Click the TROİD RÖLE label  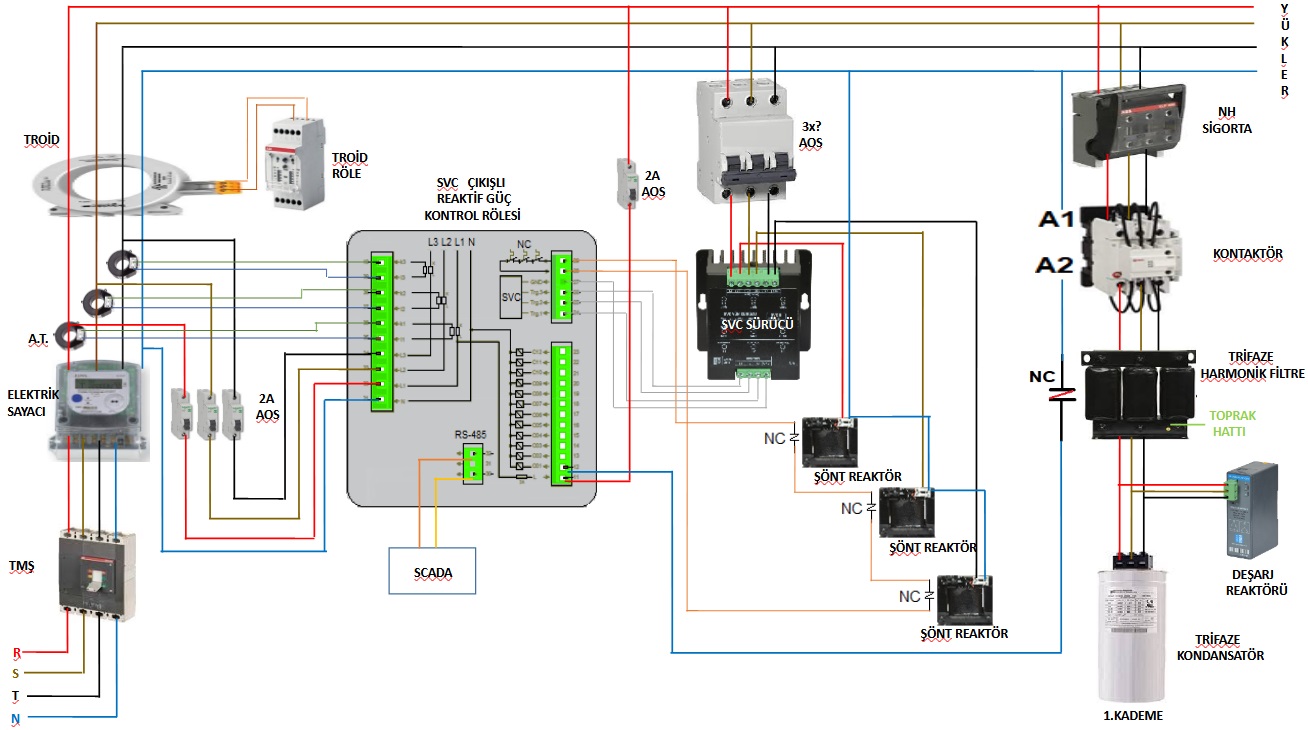(x=349, y=165)
